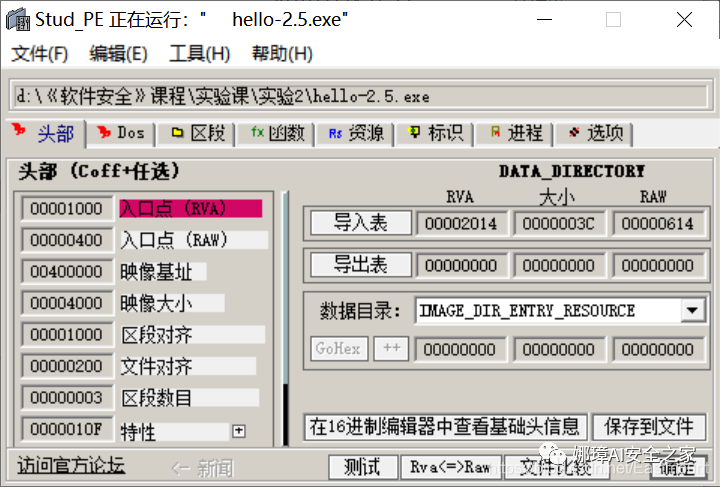Click the 区段对齐 value field
The width and height of the screenshot is (720, 487).
point(67,335)
